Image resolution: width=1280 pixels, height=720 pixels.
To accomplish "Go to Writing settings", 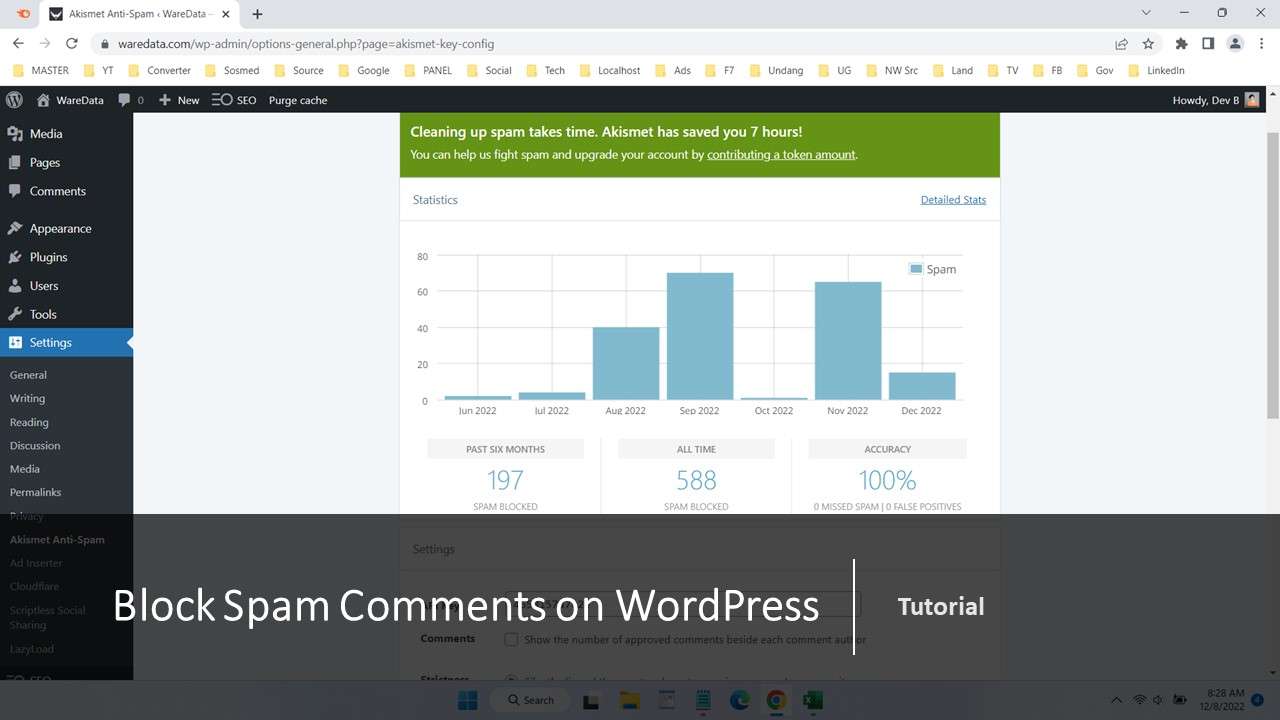I will click(x=27, y=398).
